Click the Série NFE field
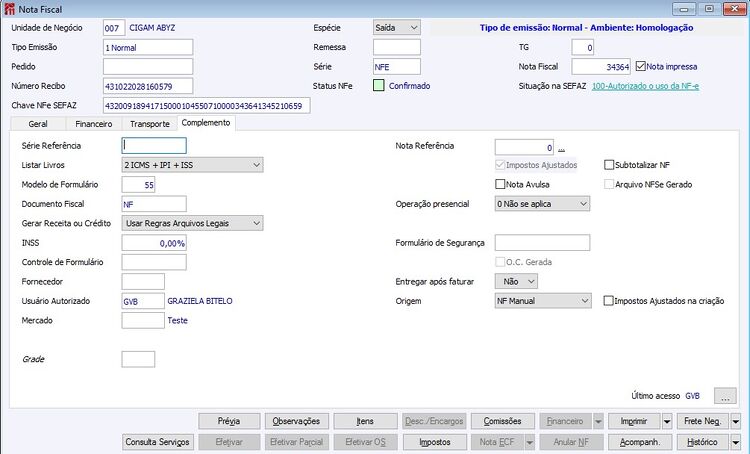The height and width of the screenshot is (454, 750). pyautogui.click(x=397, y=66)
